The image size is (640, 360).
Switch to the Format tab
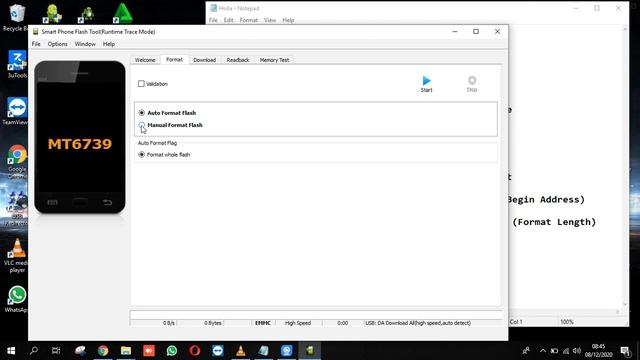pos(174,60)
